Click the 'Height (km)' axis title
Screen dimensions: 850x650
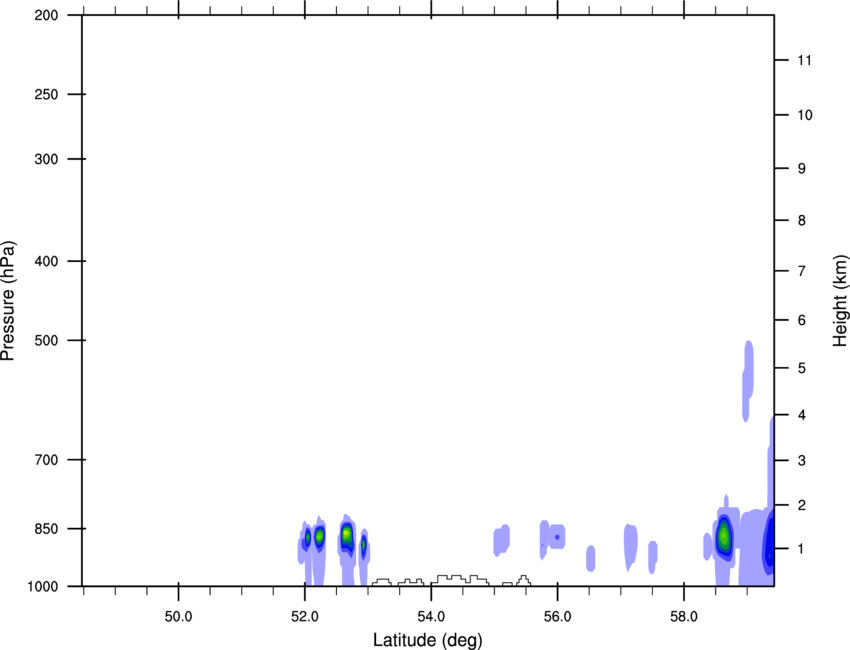coord(840,301)
